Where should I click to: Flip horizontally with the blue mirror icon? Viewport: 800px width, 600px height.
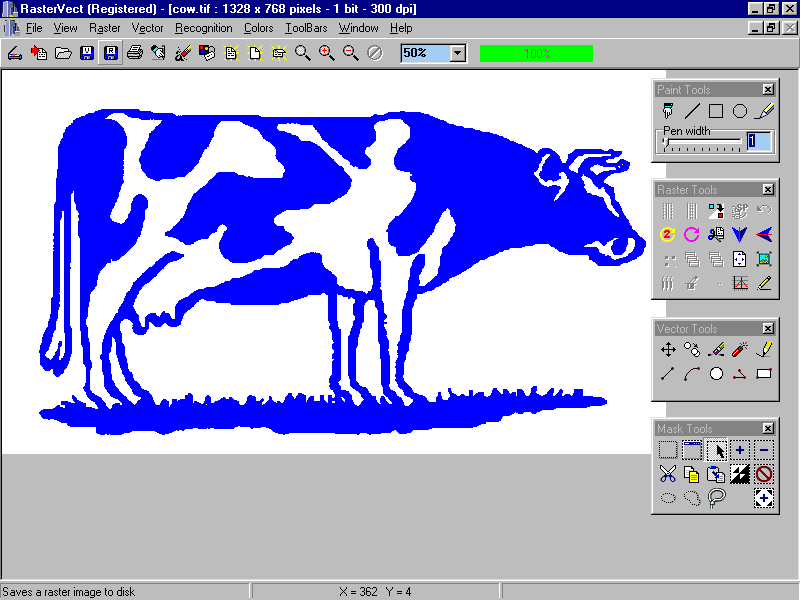coord(740,234)
